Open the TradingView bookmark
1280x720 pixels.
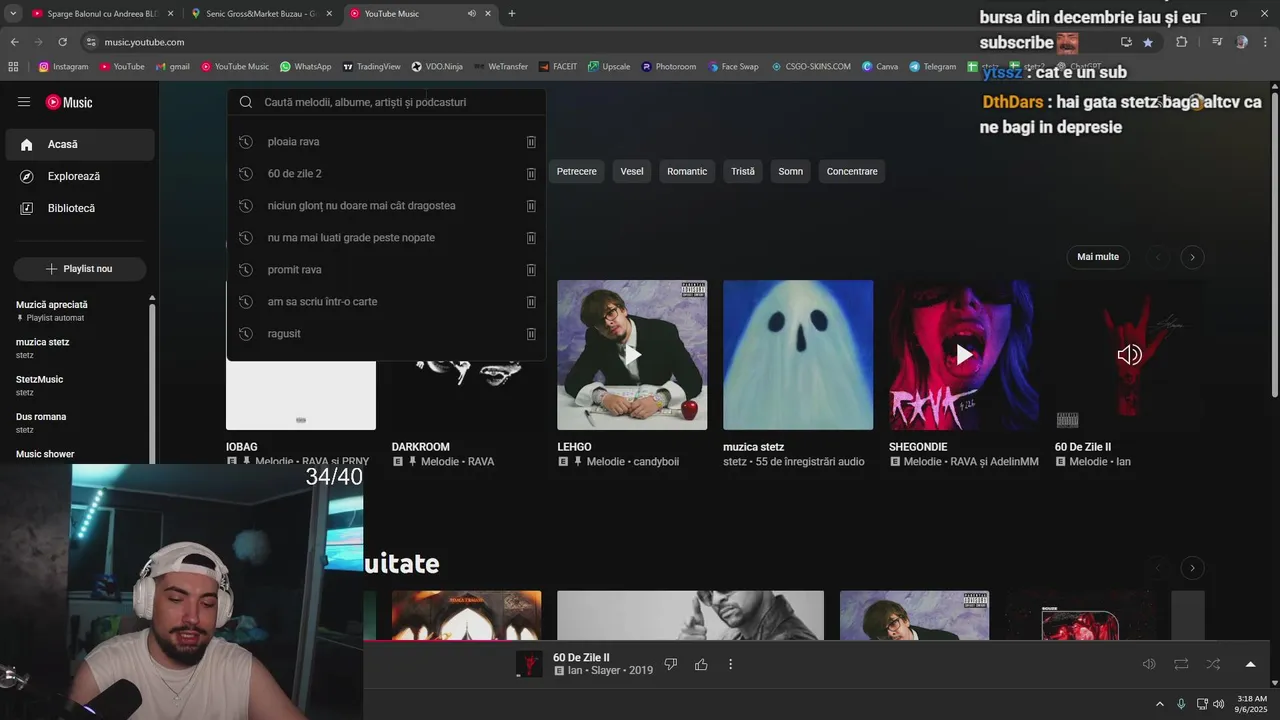click(x=371, y=67)
